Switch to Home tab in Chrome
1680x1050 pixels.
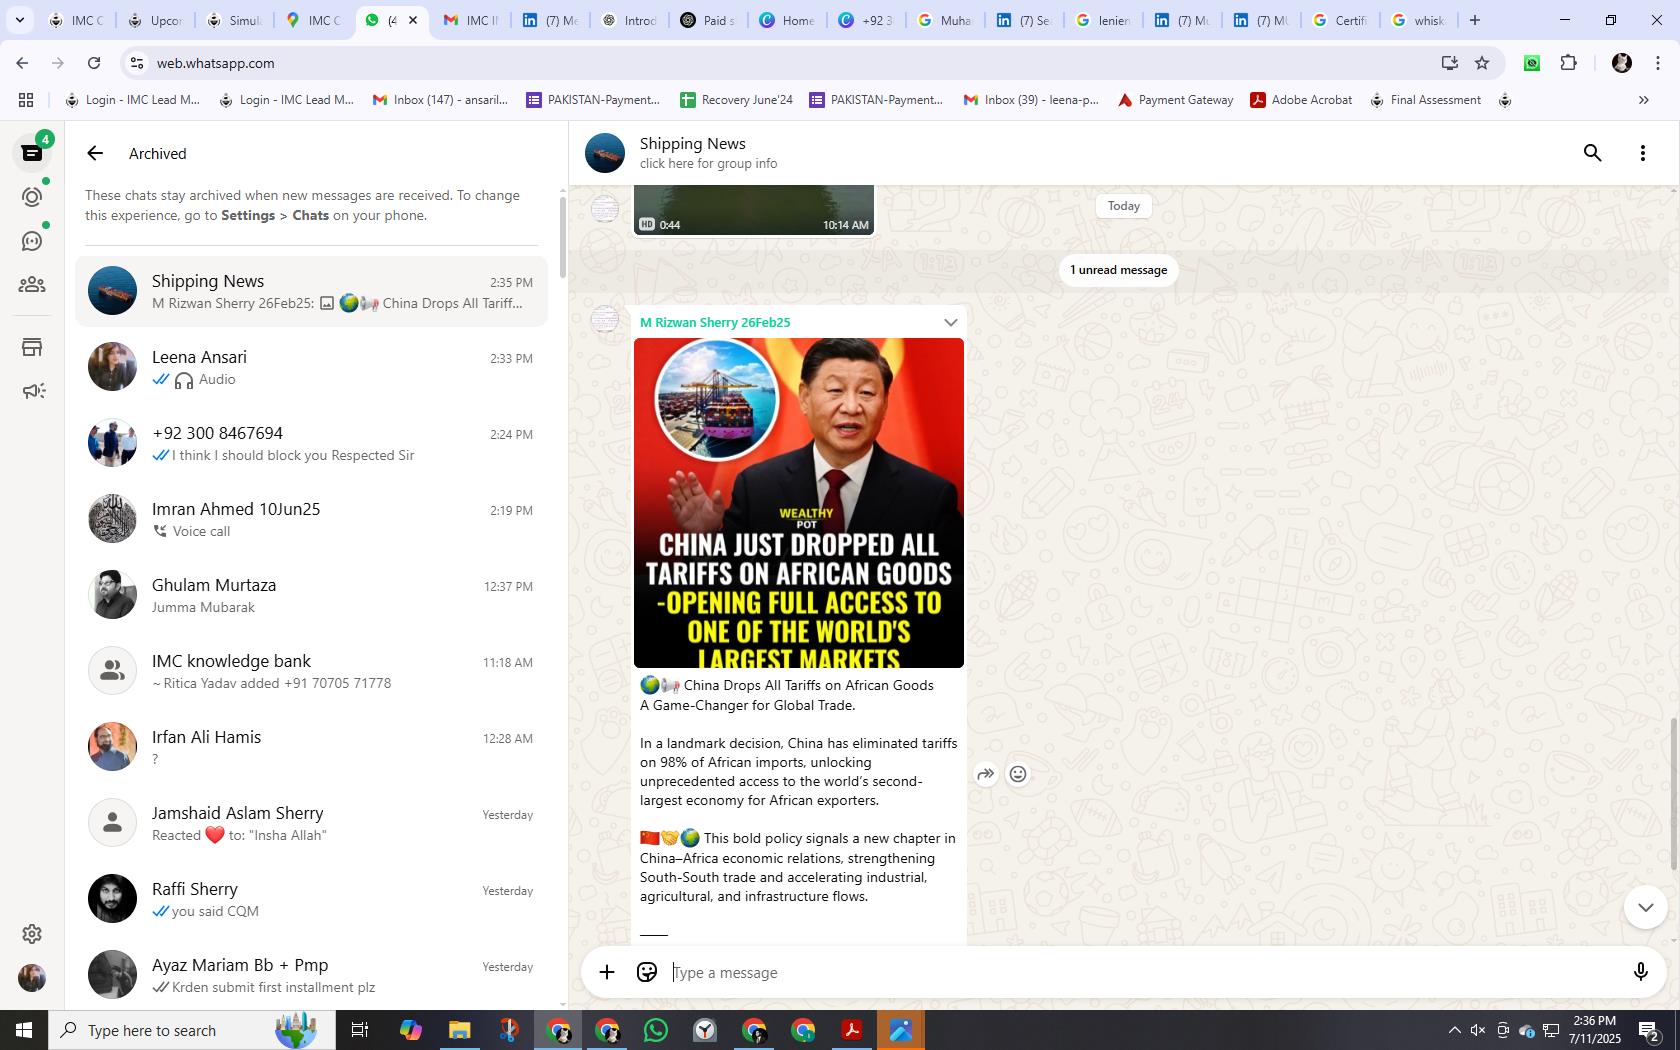click(786, 20)
